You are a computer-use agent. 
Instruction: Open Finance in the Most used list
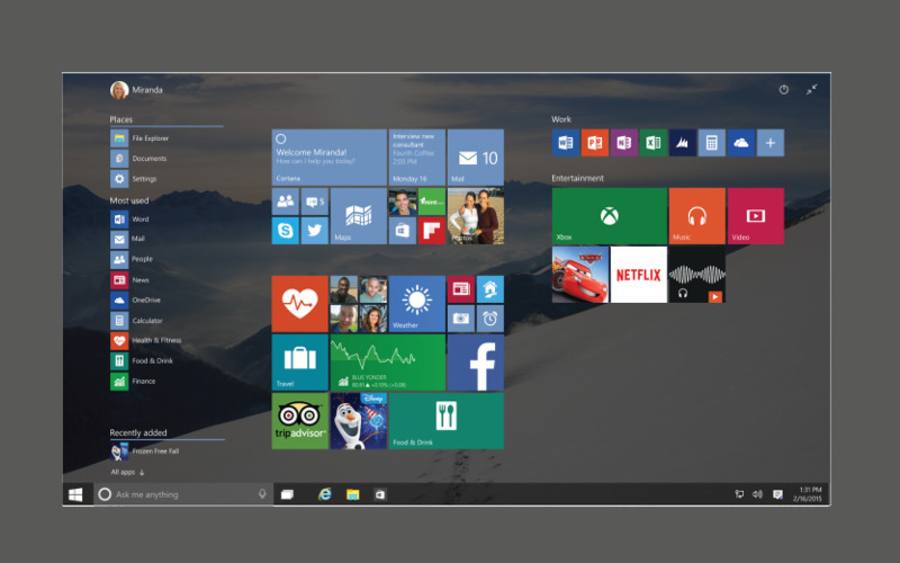[x=133, y=381]
